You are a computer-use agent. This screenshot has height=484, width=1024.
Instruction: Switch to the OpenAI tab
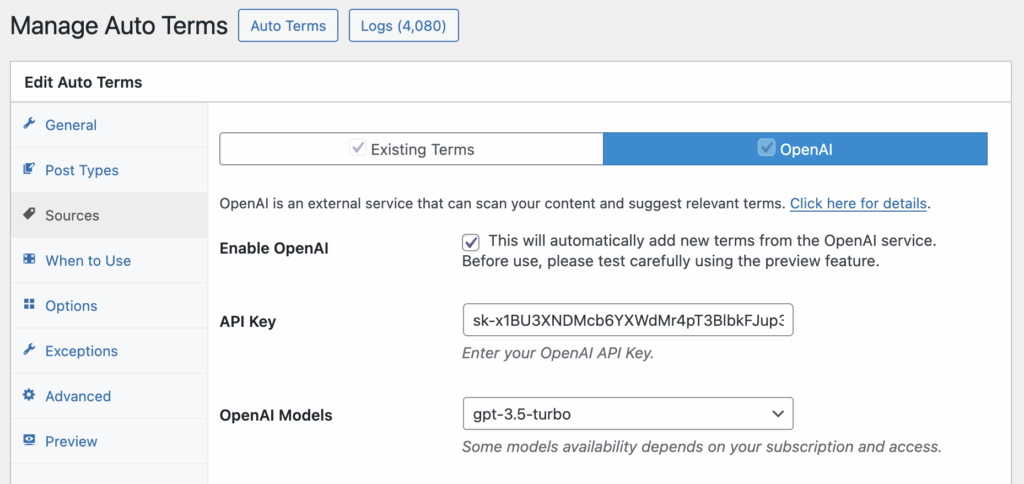795,149
